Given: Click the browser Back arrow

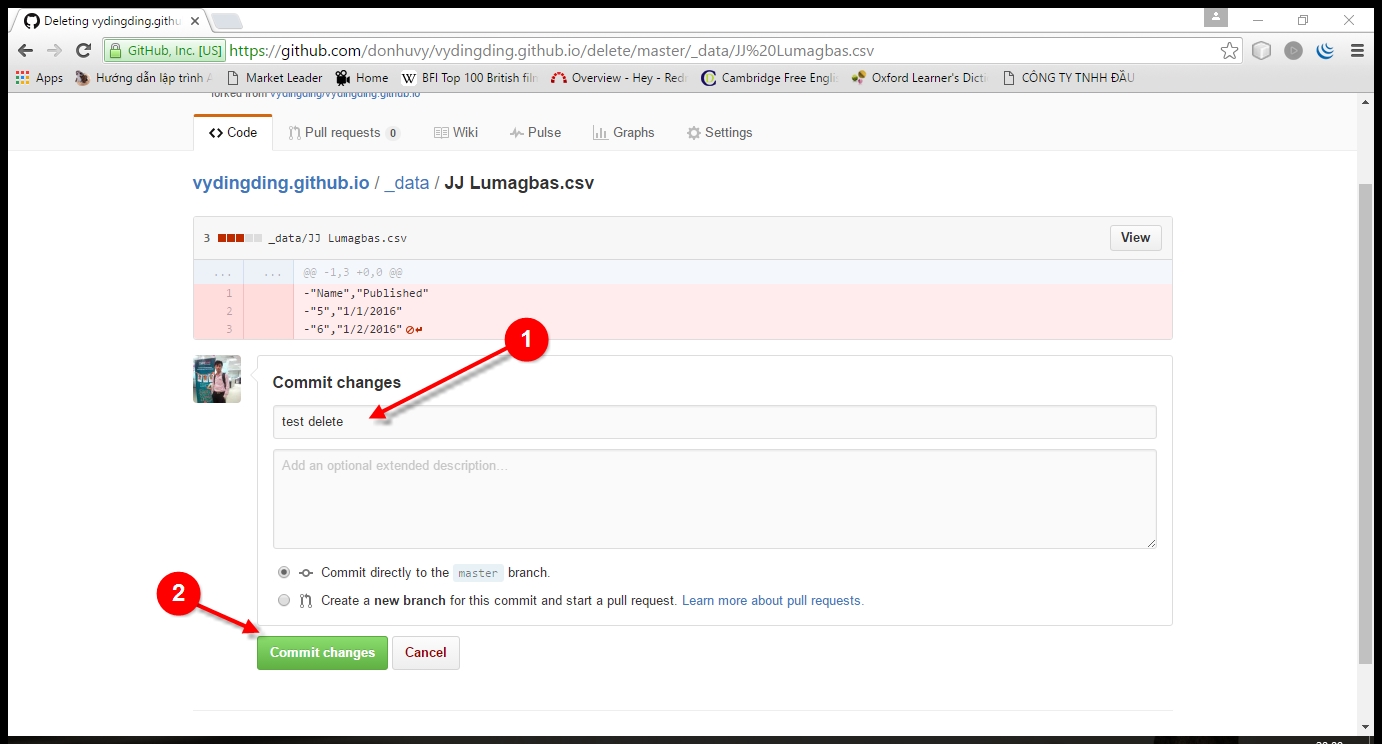Looking at the screenshot, I should click(25, 50).
